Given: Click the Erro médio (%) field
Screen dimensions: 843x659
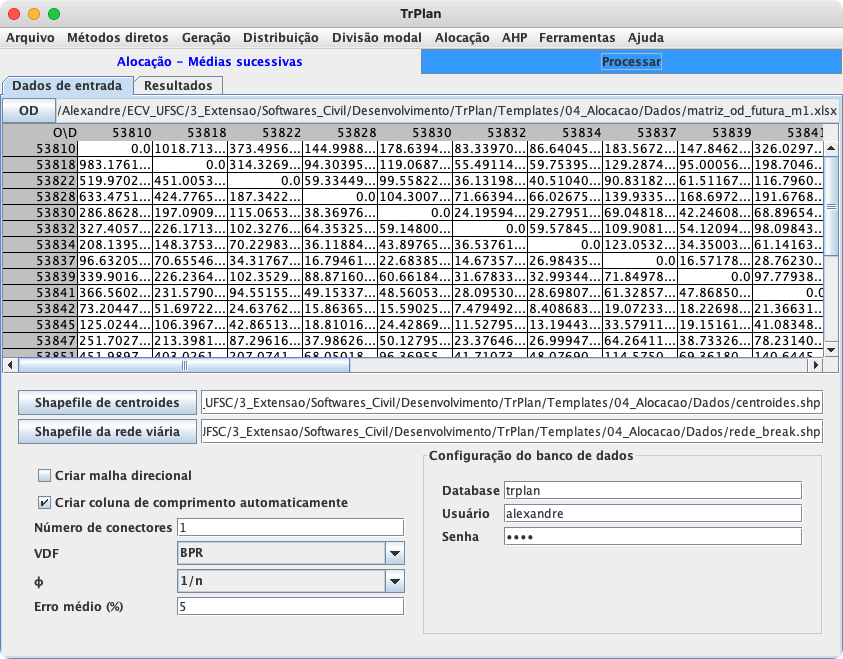Looking at the screenshot, I should click(x=290, y=606).
